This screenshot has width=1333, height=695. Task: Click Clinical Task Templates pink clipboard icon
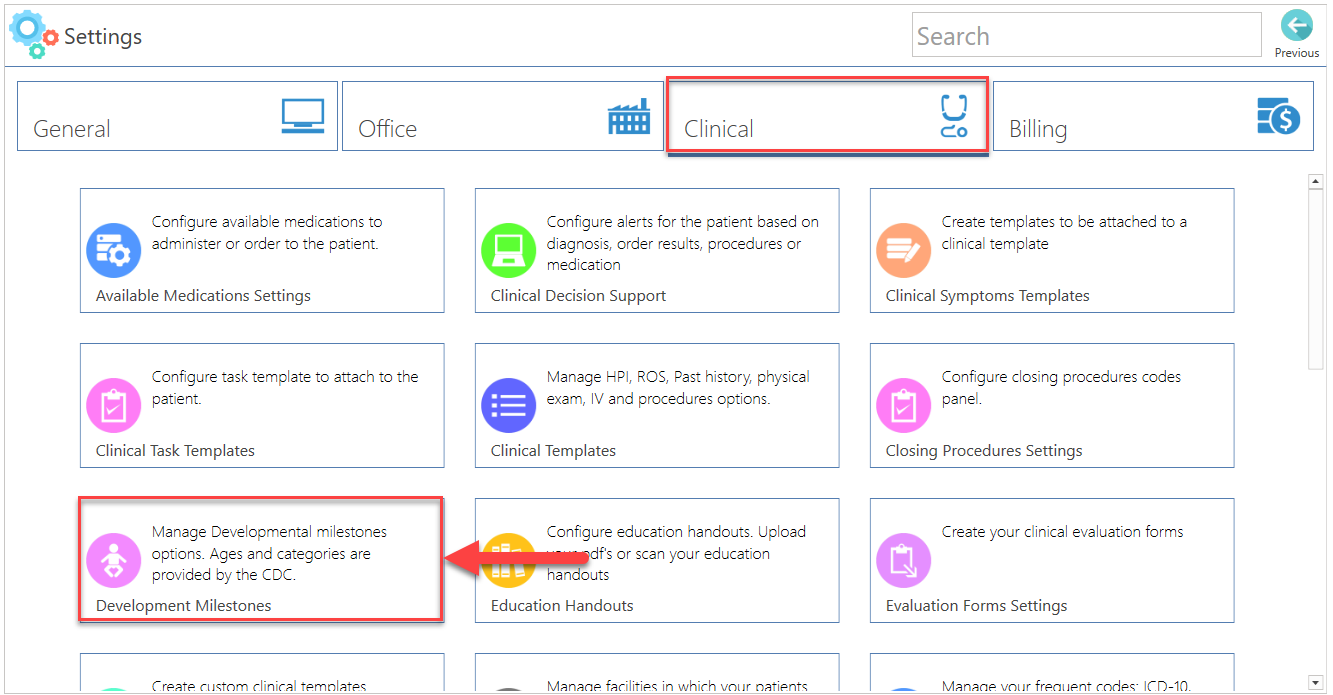pyautogui.click(x=113, y=405)
